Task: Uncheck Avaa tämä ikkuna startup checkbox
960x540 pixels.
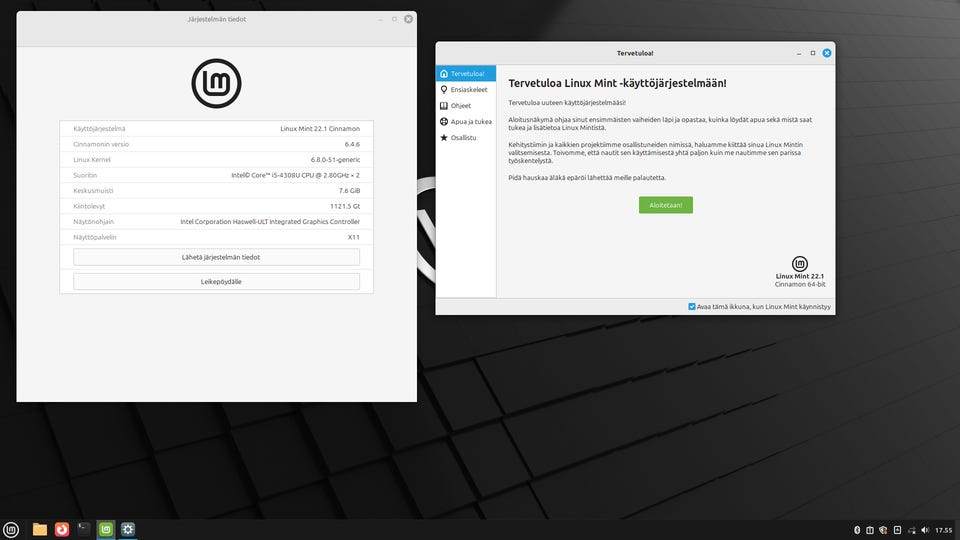Action: tap(692, 307)
